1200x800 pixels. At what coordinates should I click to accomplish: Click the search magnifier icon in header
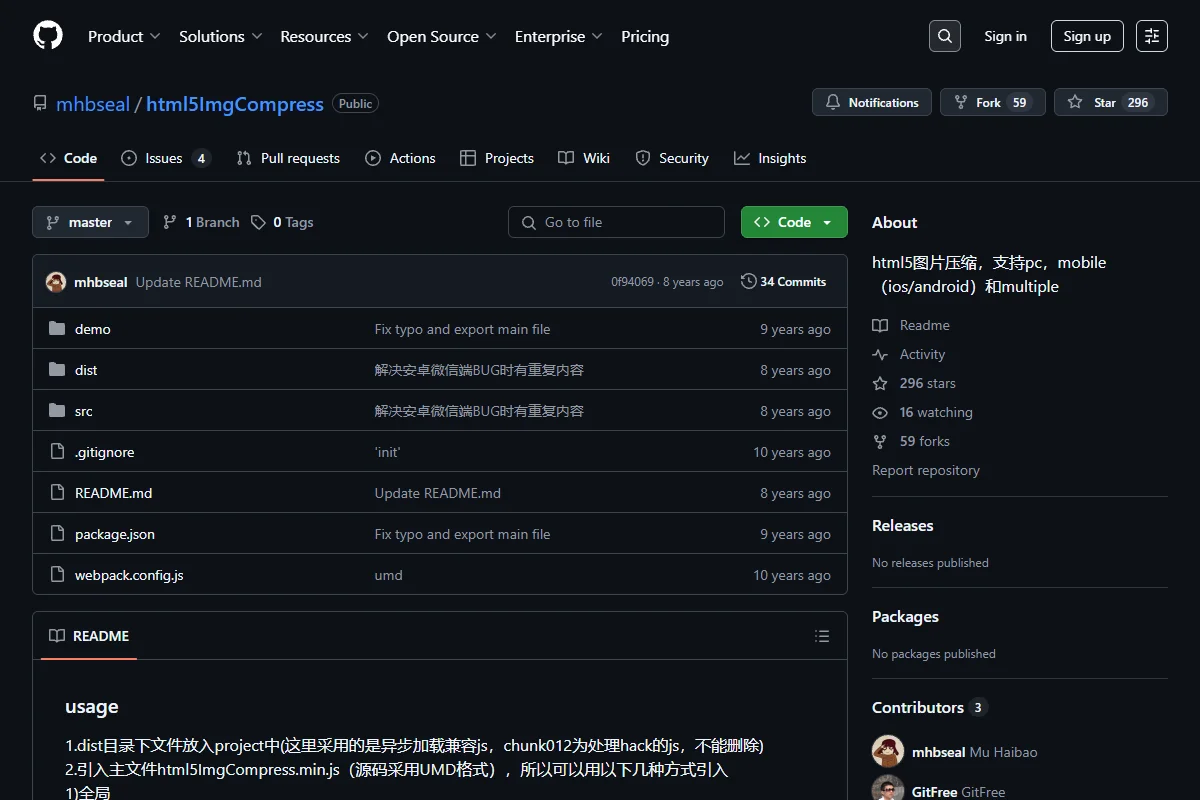[x=944, y=36]
